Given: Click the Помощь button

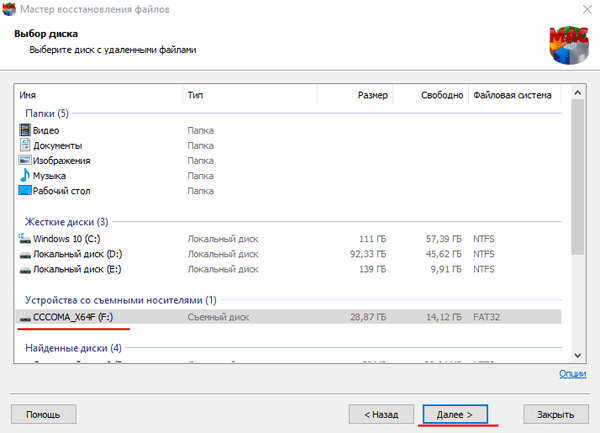Looking at the screenshot, I should click(x=44, y=414).
